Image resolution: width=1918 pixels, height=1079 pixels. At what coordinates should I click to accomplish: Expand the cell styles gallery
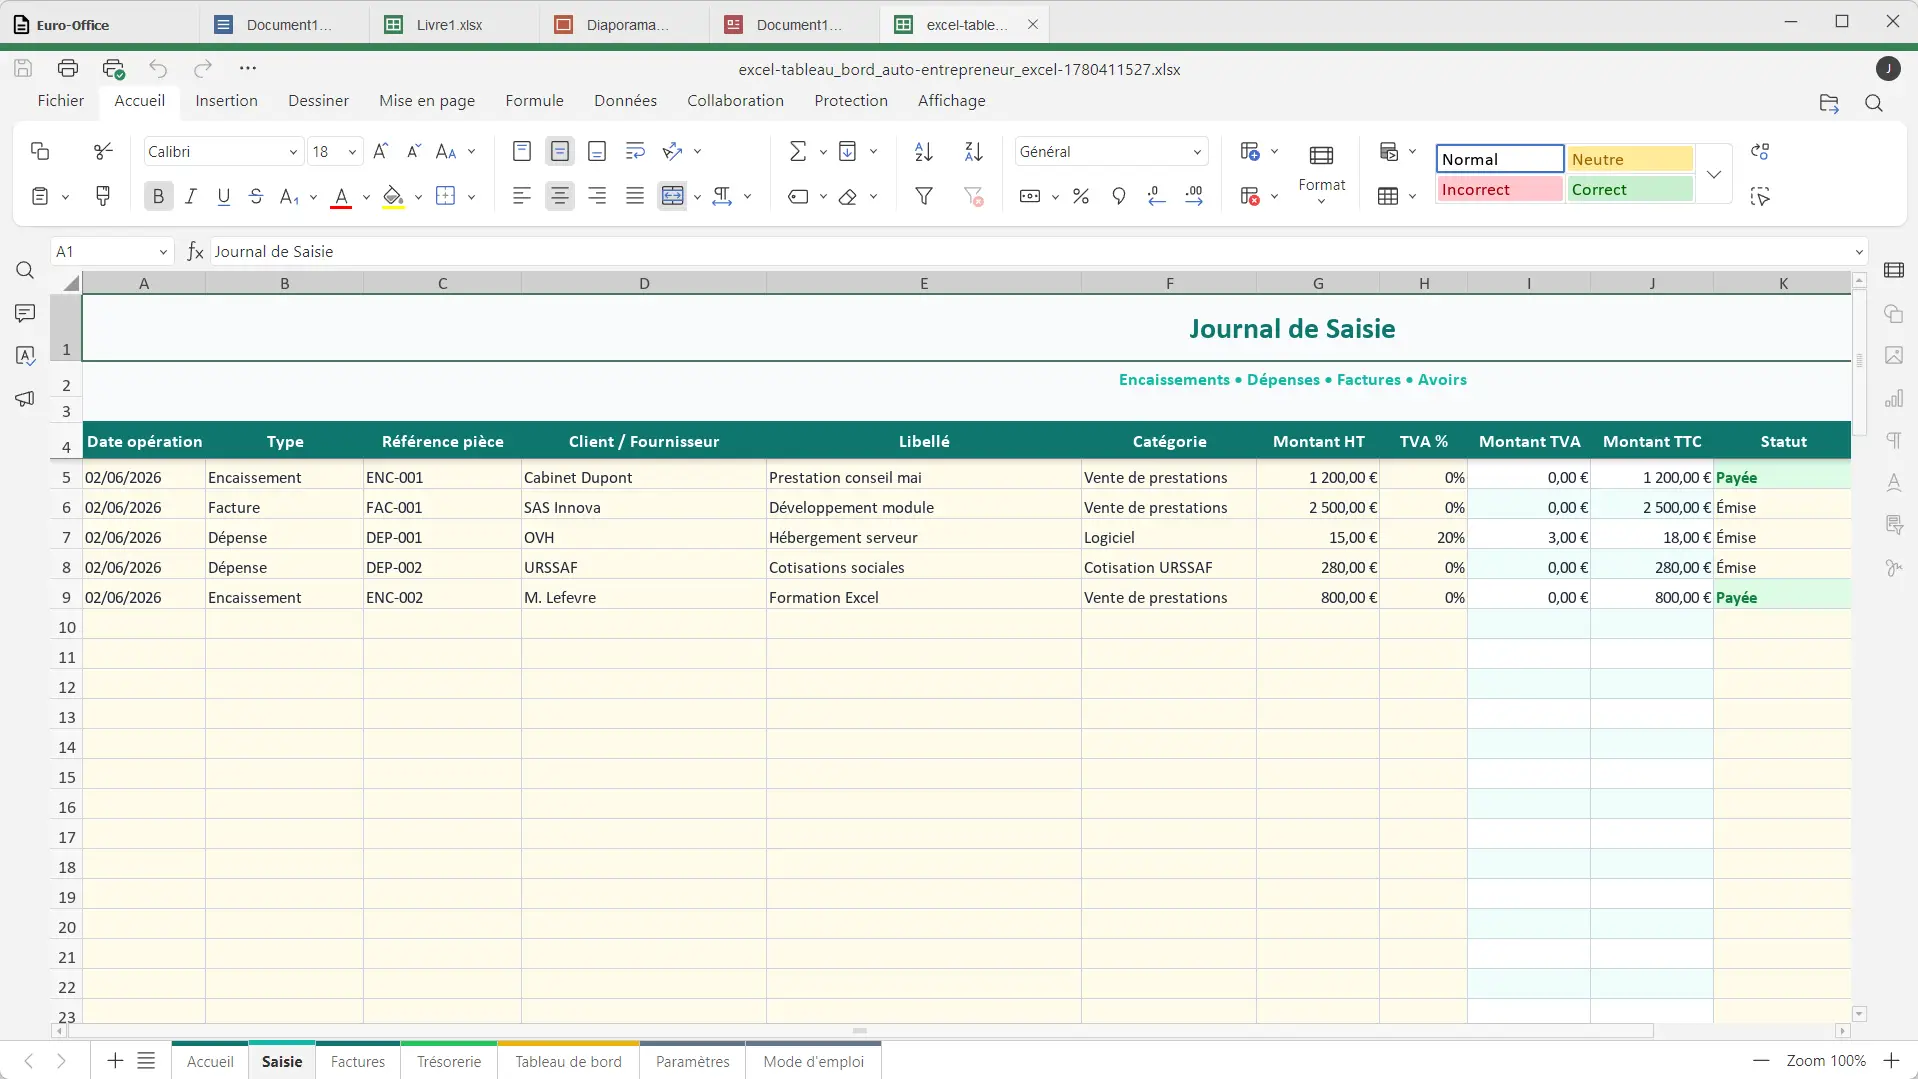click(x=1714, y=174)
